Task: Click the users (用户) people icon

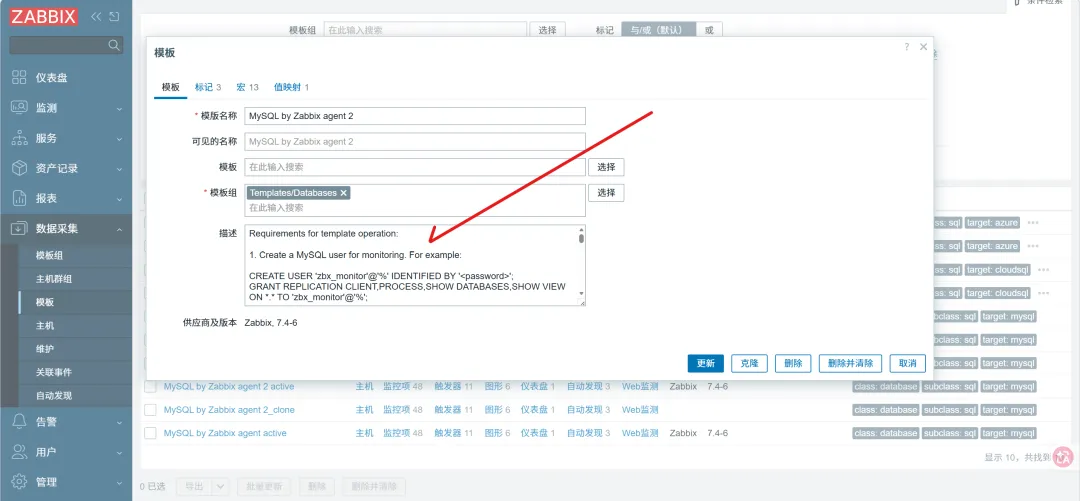Action: 19,451
